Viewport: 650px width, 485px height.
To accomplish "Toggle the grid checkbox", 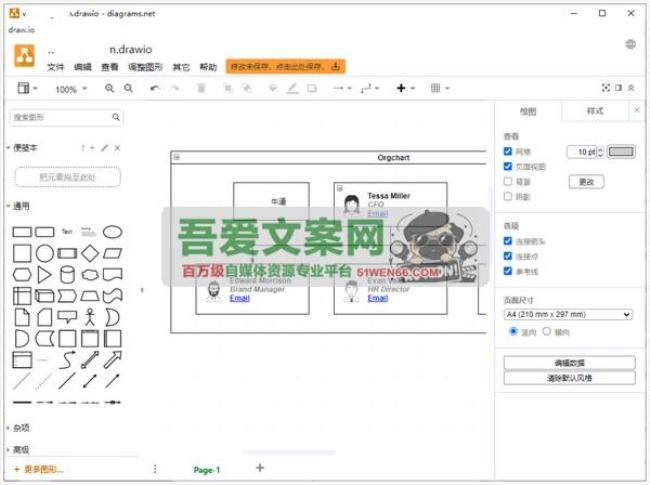I will click(x=508, y=151).
